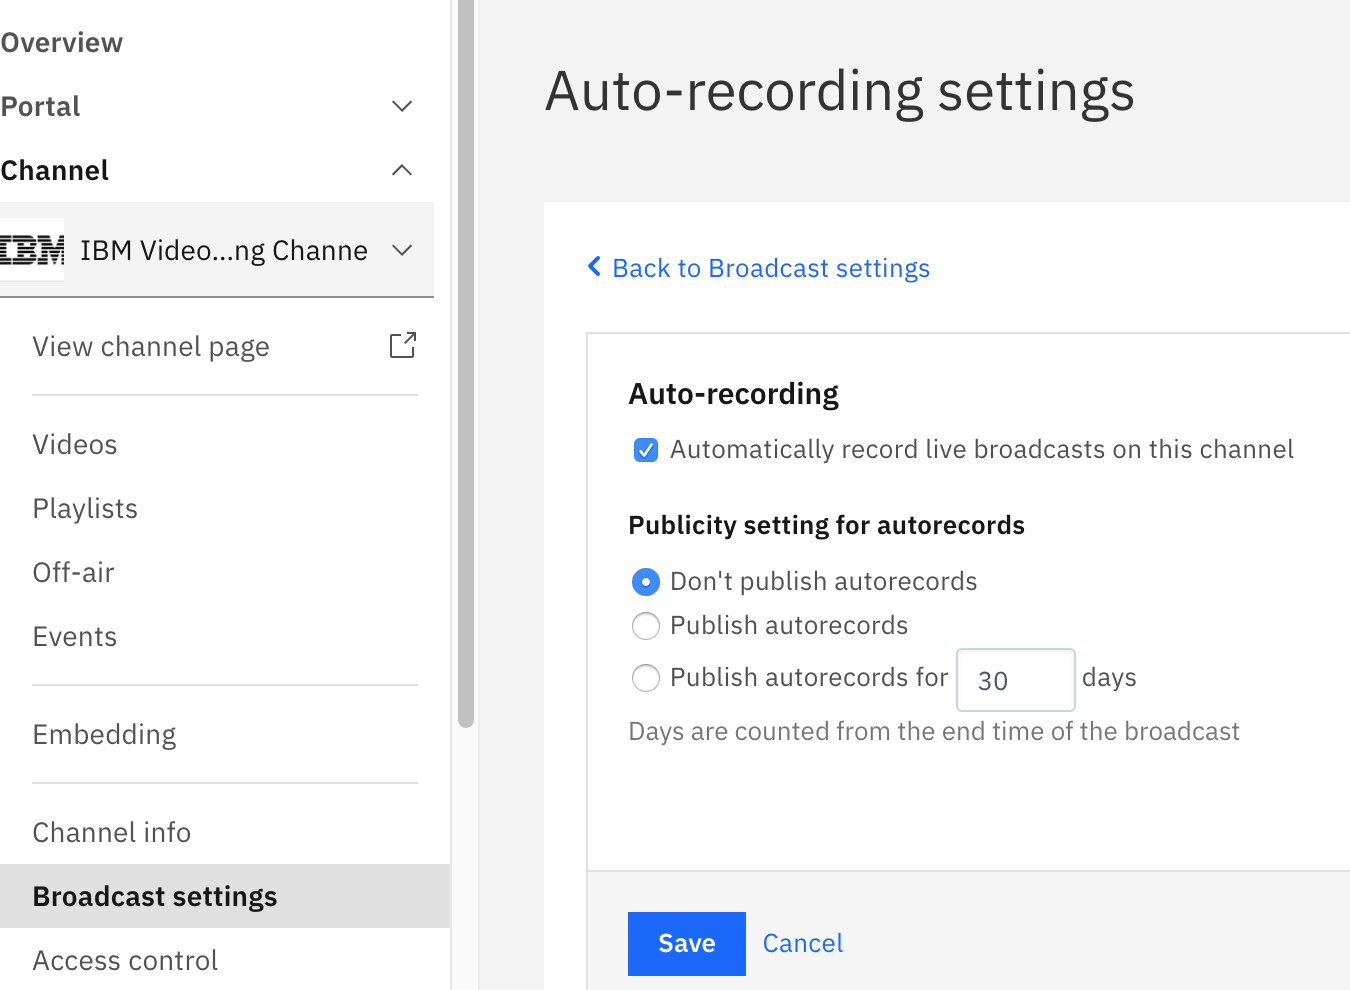Image resolution: width=1350 pixels, height=990 pixels.
Task: Open the external link icon beside View channel page
Action: 402,346
